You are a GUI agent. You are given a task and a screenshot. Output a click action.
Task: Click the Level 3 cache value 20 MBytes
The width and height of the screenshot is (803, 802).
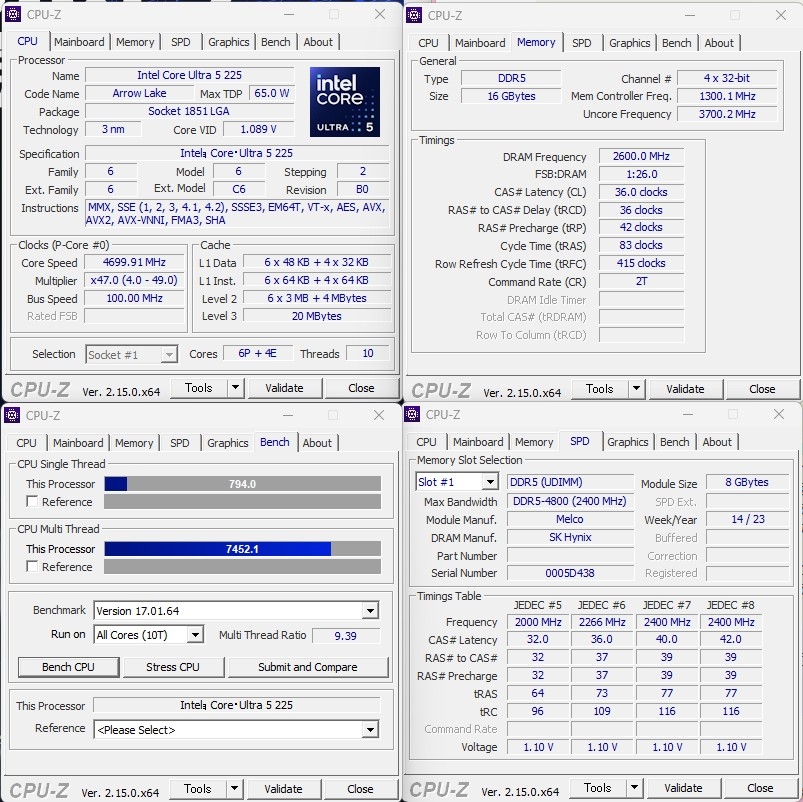[x=316, y=316]
